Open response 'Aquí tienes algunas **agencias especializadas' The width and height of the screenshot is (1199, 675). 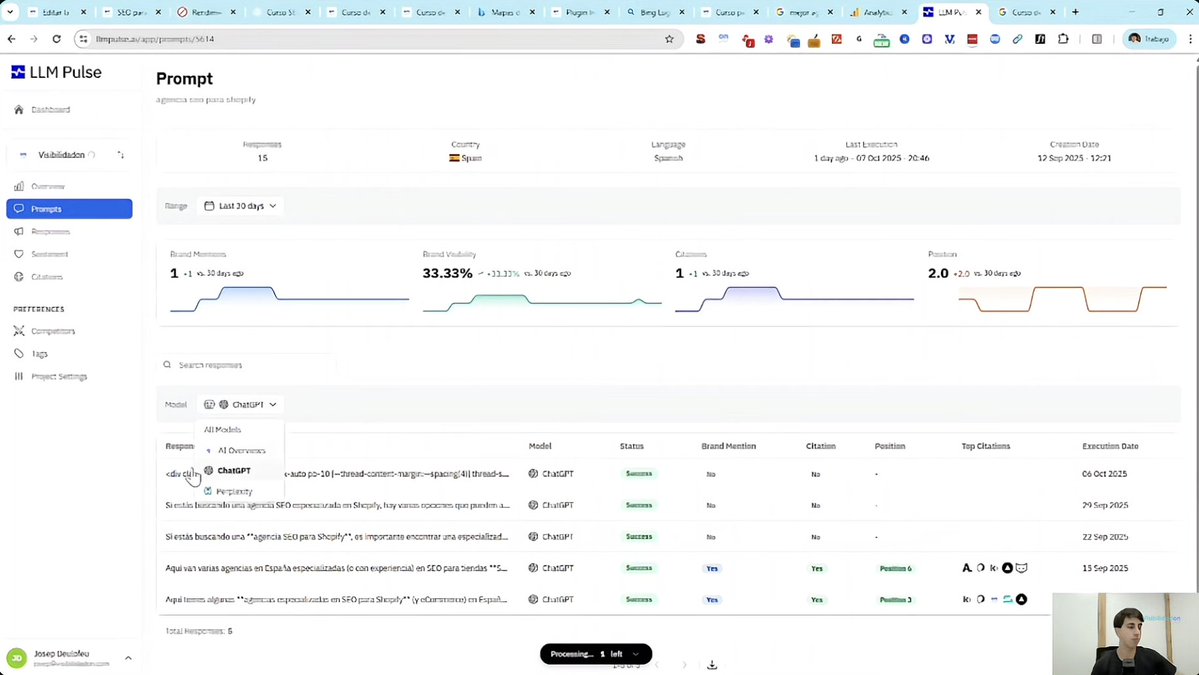pyautogui.click(x=337, y=599)
